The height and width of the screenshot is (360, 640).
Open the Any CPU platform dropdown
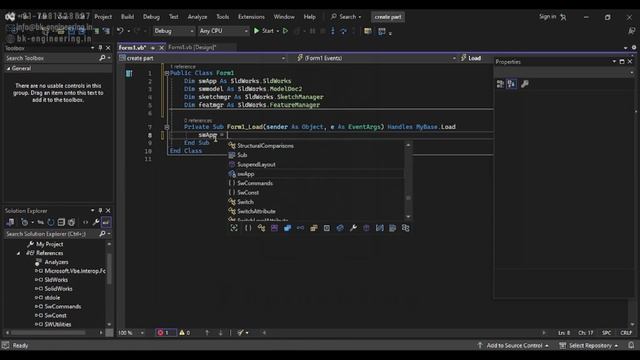click(223, 31)
